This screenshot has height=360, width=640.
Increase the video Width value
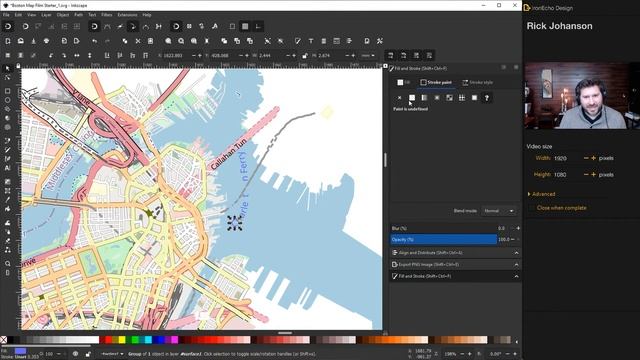click(593, 158)
